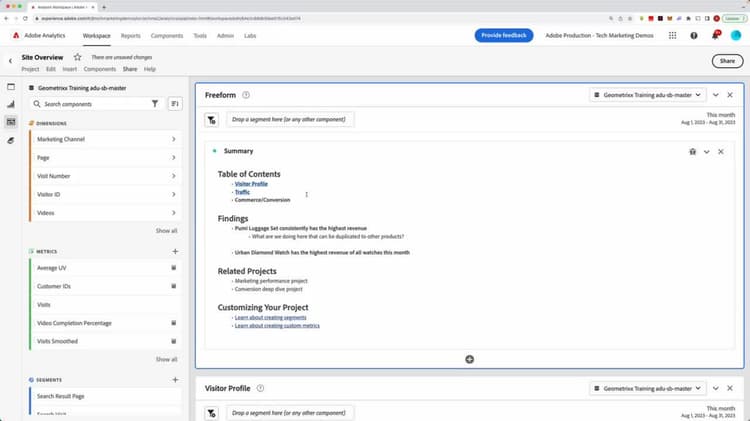
Task: Click the Visitor Profile segment filter icon
Action: (x=211, y=413)
